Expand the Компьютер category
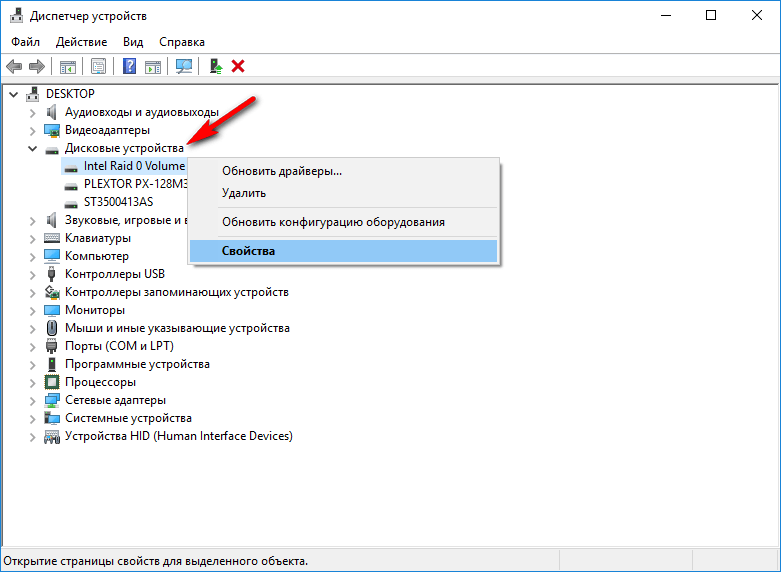 click(x=32, y=257)
